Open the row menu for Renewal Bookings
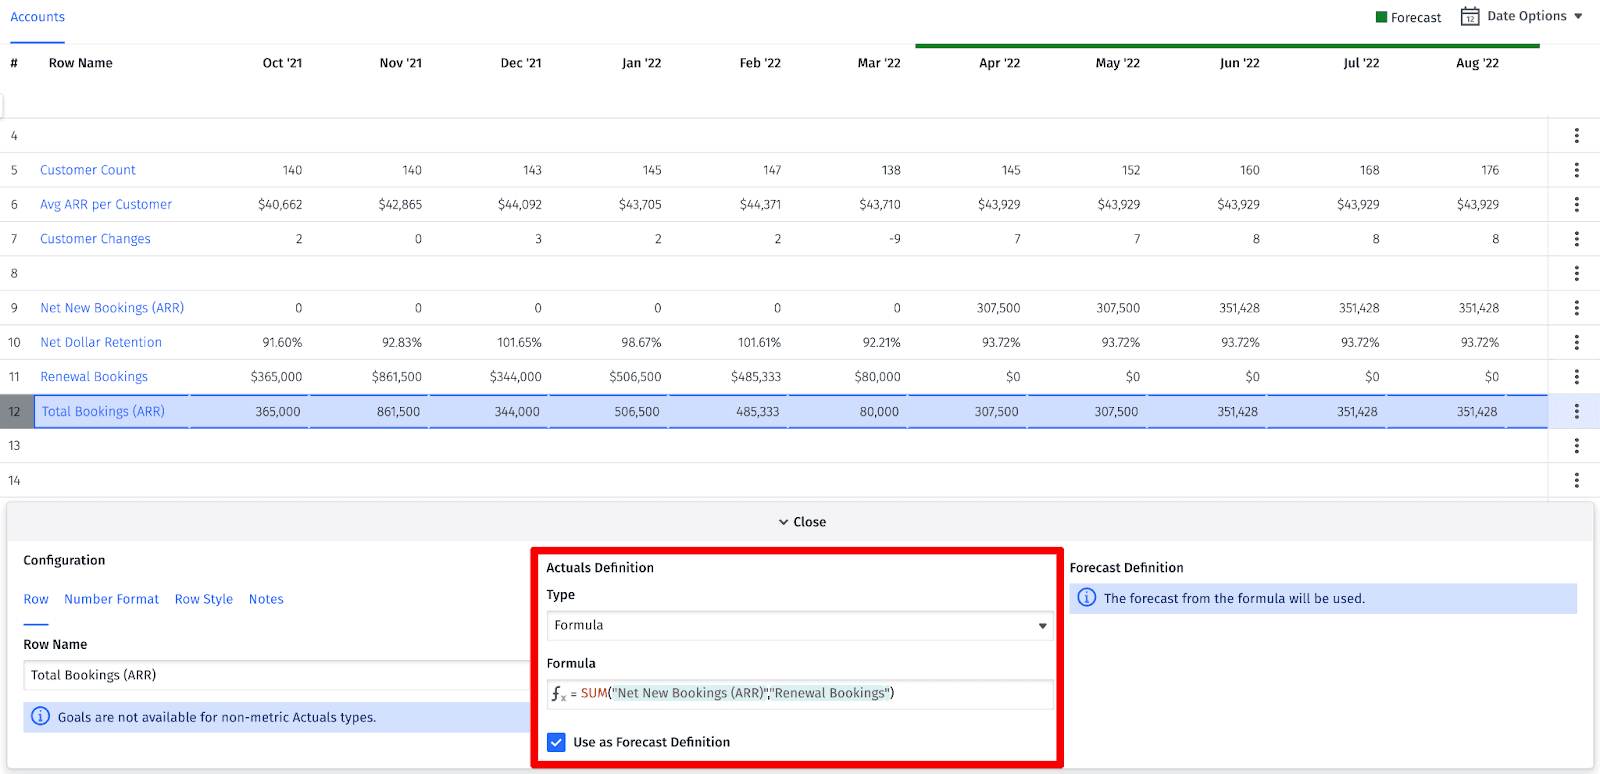Viewport: 1600px width, 774px height. click(x=1576, y=377)
